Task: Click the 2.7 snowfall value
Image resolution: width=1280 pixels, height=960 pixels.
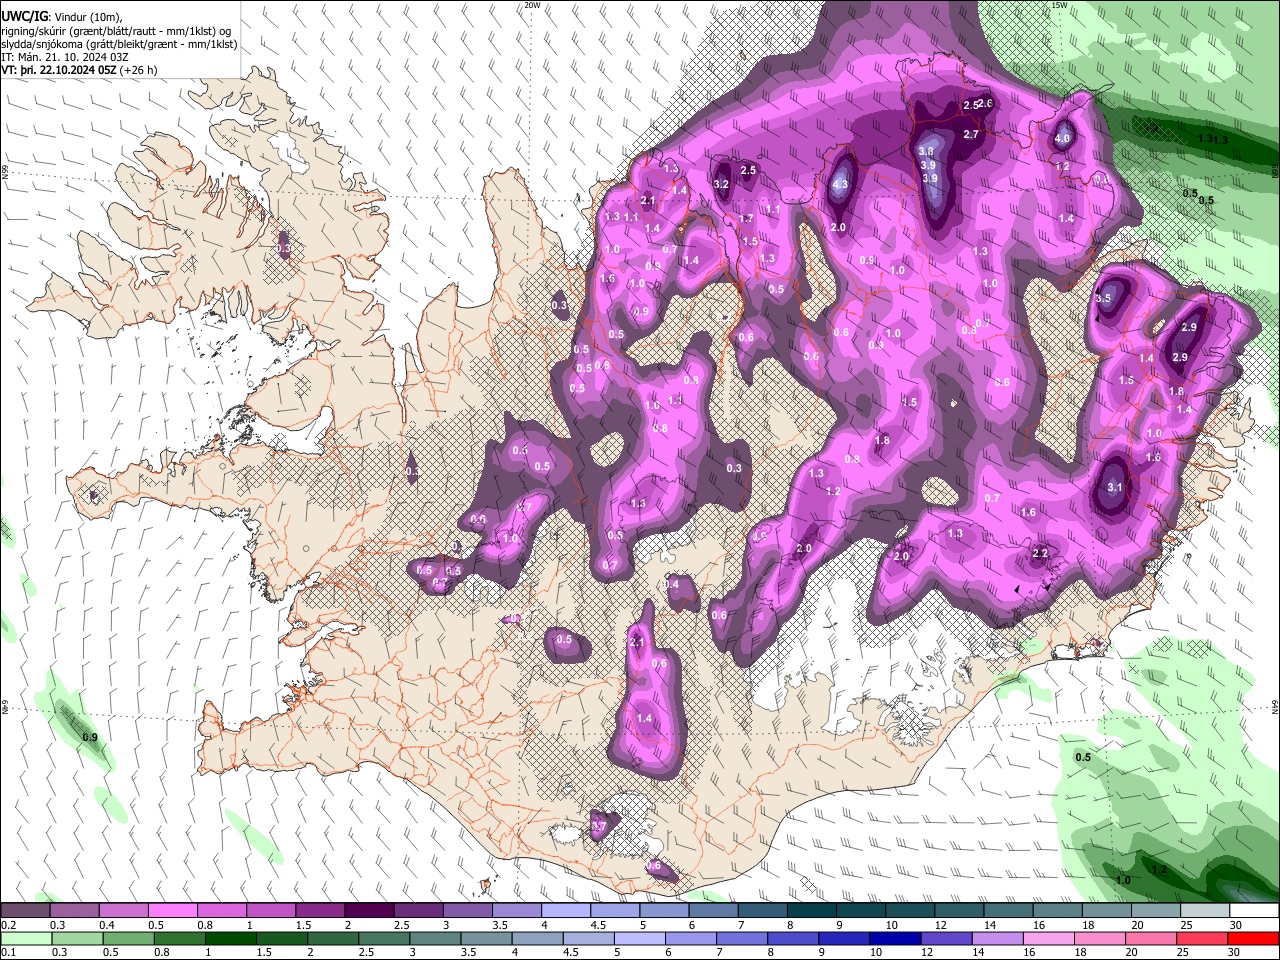Action: point(971,134)
